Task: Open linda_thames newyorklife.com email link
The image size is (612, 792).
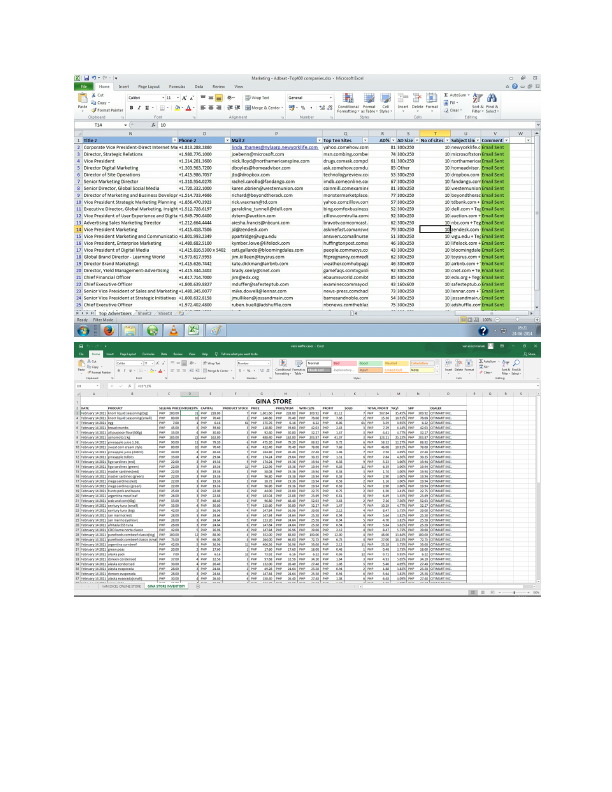Action: point(275,147)
